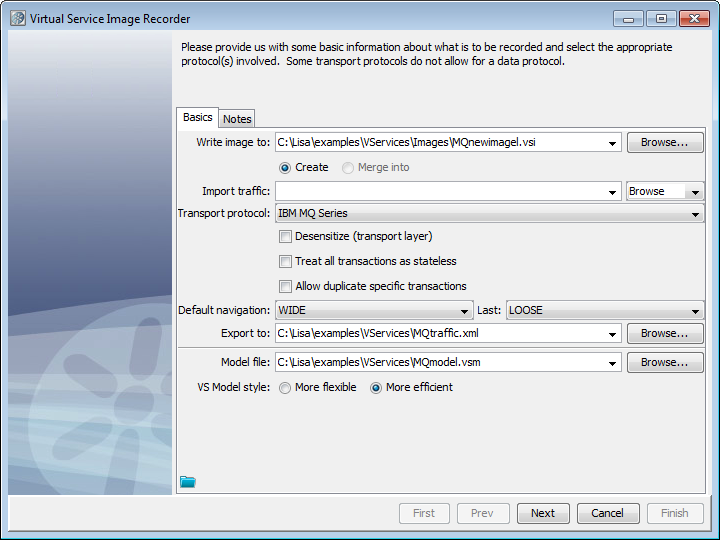Expand the Import traffic Browse dropdown
Viewport: 720px width, 540px height.
tap(696, 192)
